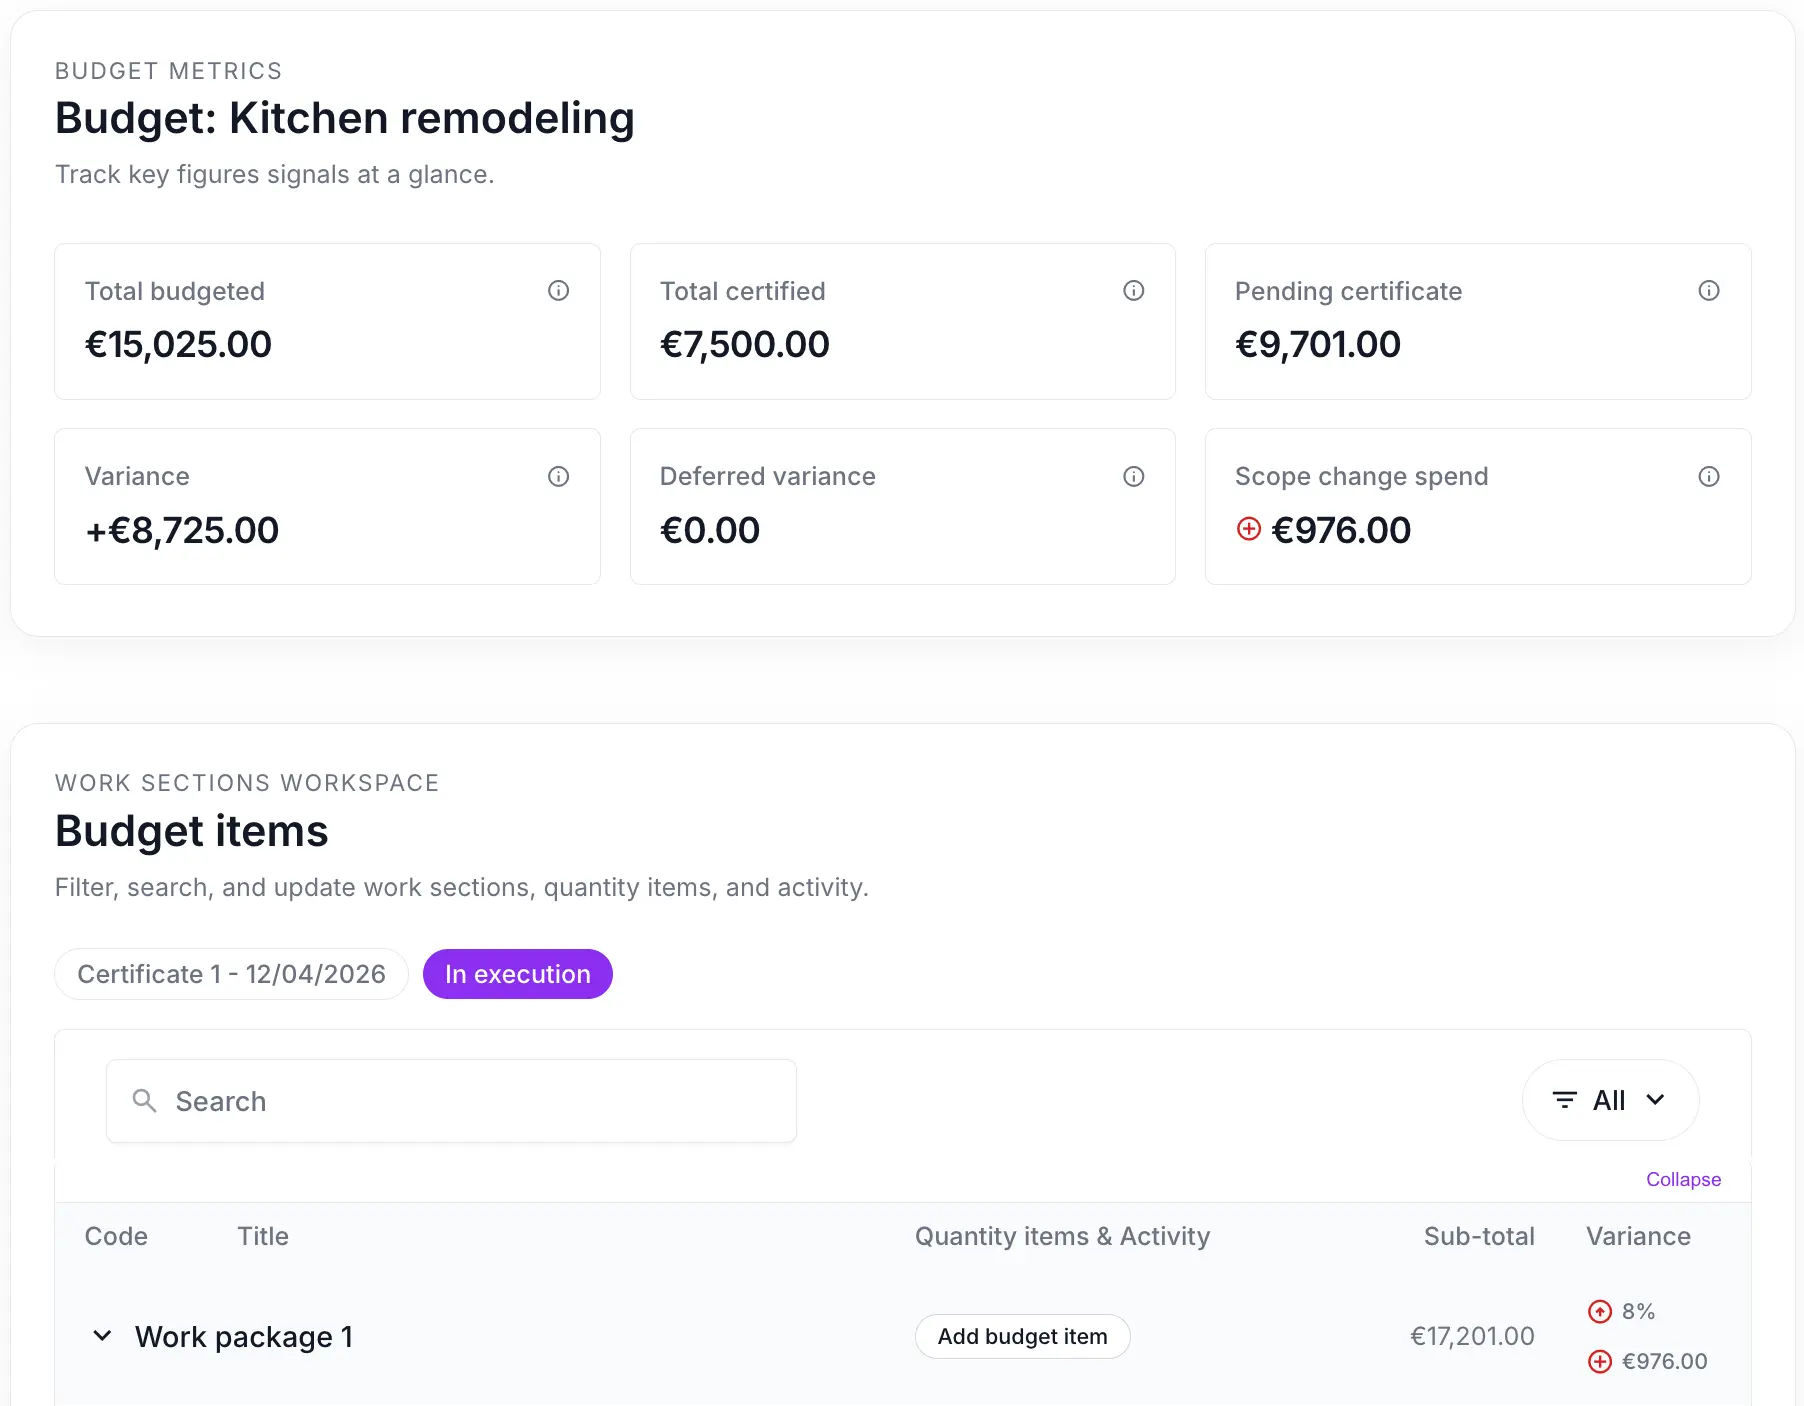
Task: Select the In execution status badge
Action: [517, 973]
